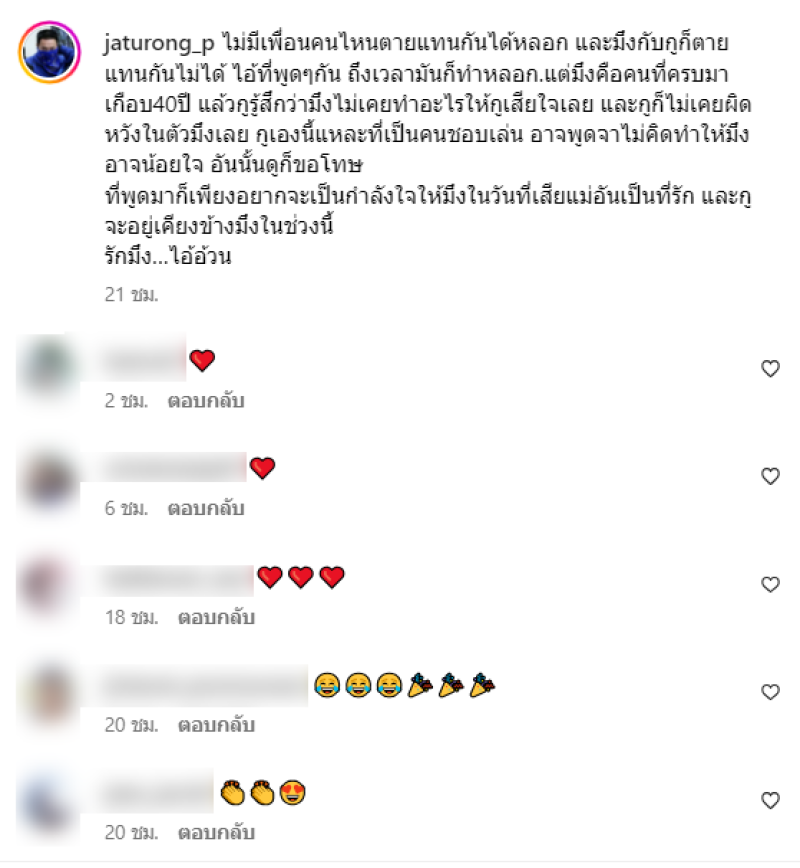Reply to the clapping hands comment
This screenshot has width=800, height=868.
[x=216, y=833]
